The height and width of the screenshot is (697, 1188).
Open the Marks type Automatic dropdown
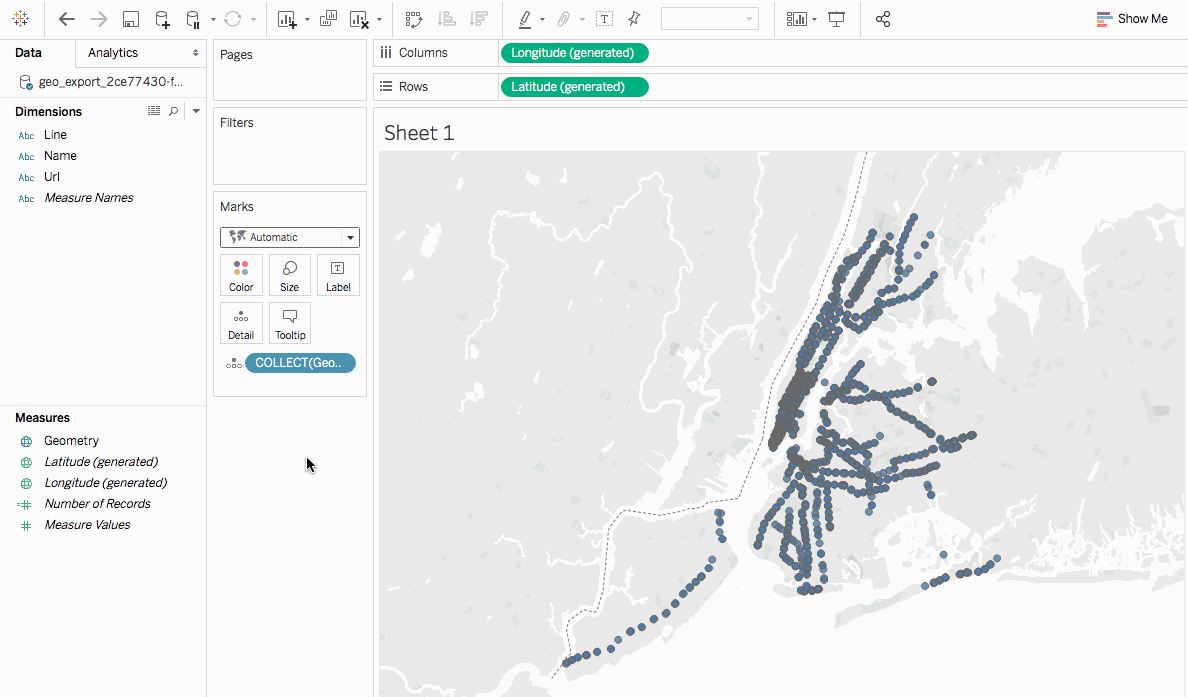(x=289, y=237)
